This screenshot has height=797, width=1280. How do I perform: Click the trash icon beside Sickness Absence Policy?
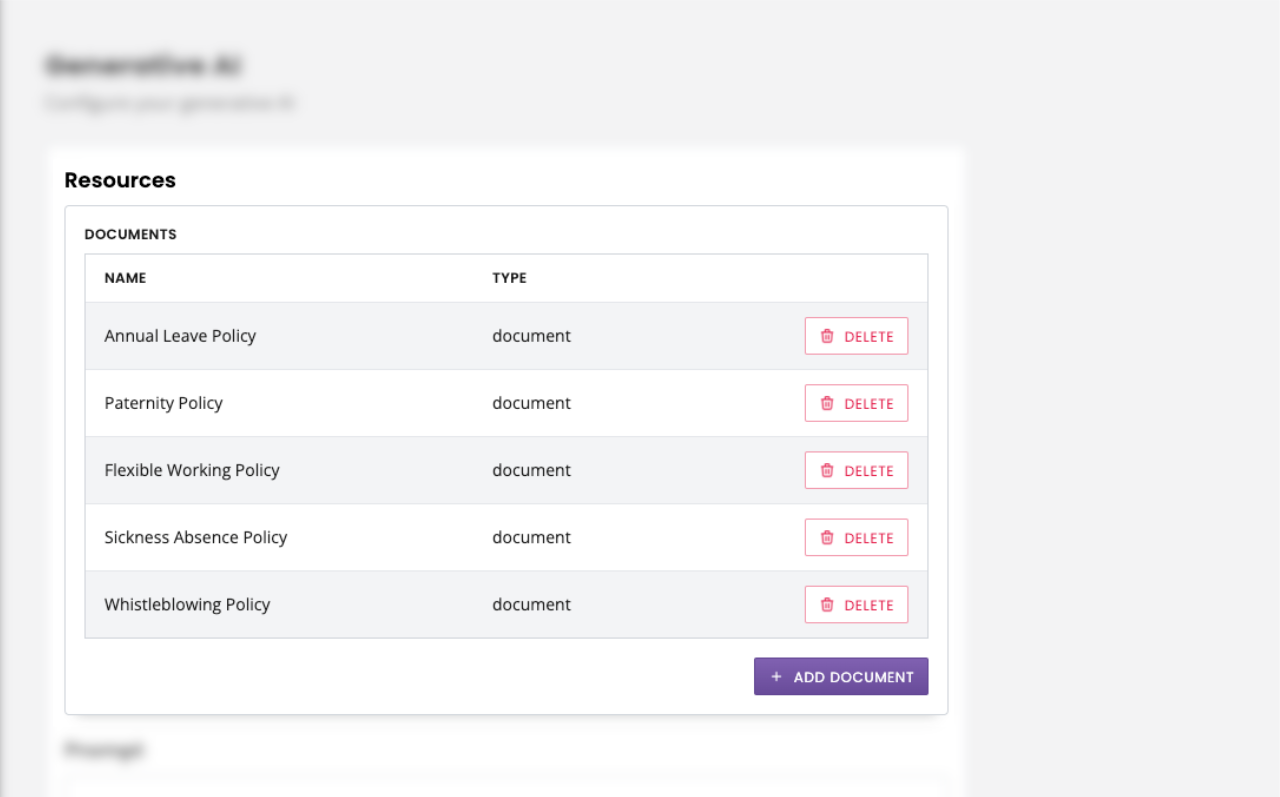pyautogui.click(x=827, y=537)
